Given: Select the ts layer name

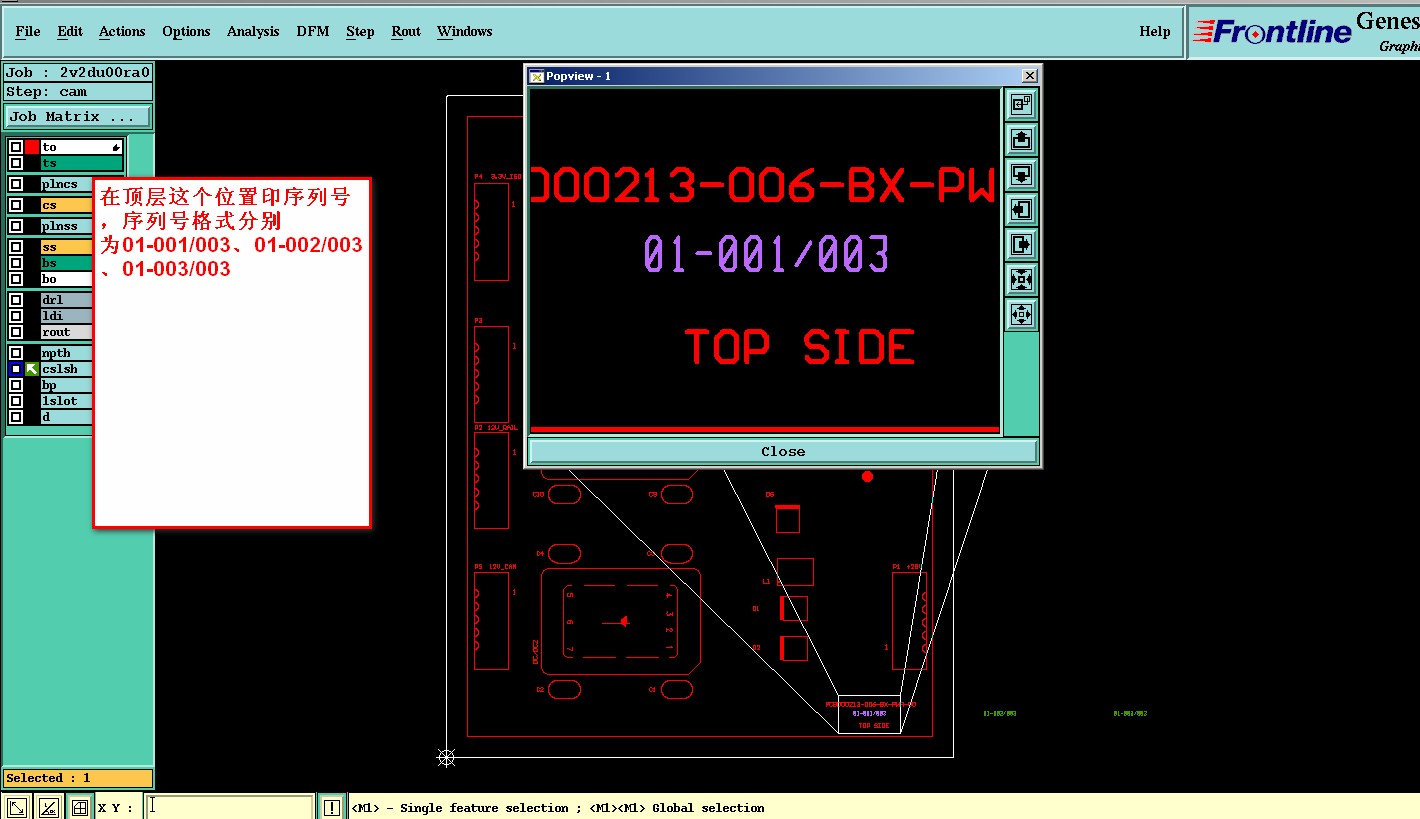Looking at the screenshot, I should click(x=82, y=163).
